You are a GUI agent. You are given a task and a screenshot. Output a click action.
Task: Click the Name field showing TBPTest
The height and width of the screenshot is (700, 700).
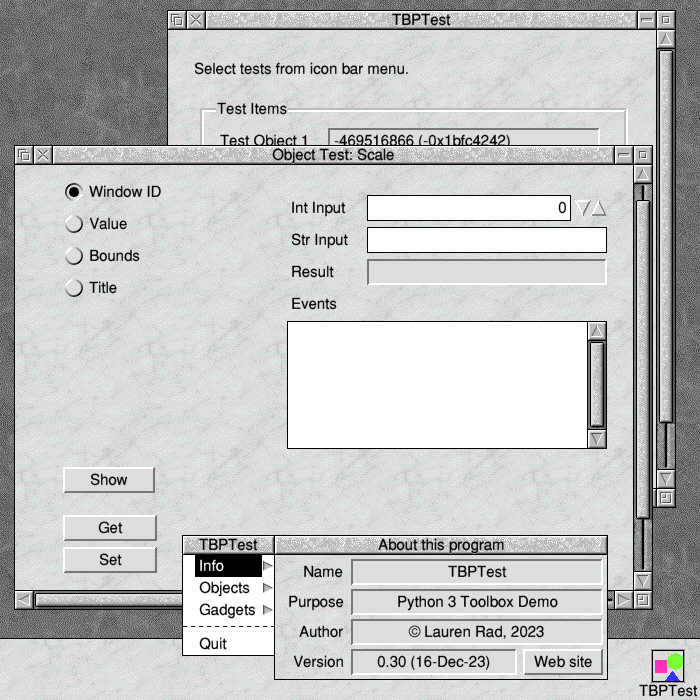477,572
